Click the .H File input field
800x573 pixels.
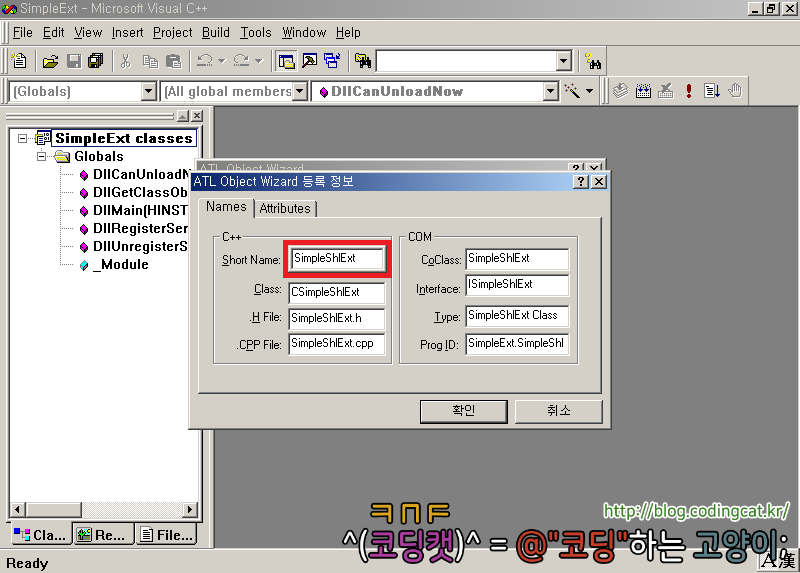pos(337,318)
